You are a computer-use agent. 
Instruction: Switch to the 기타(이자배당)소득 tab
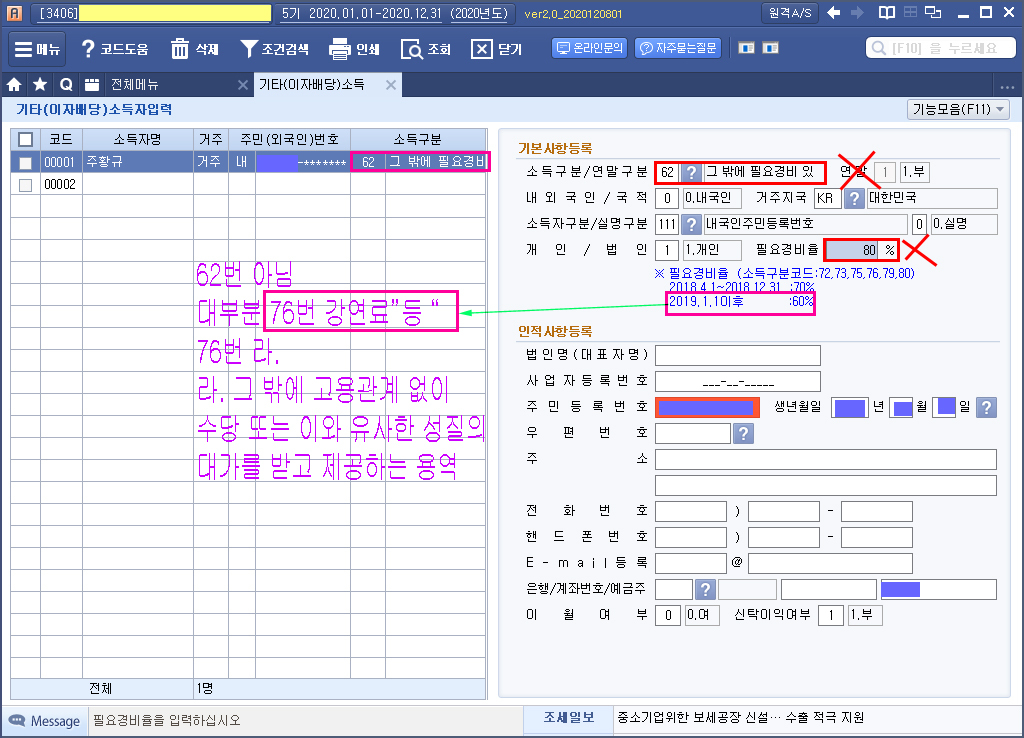312,84
